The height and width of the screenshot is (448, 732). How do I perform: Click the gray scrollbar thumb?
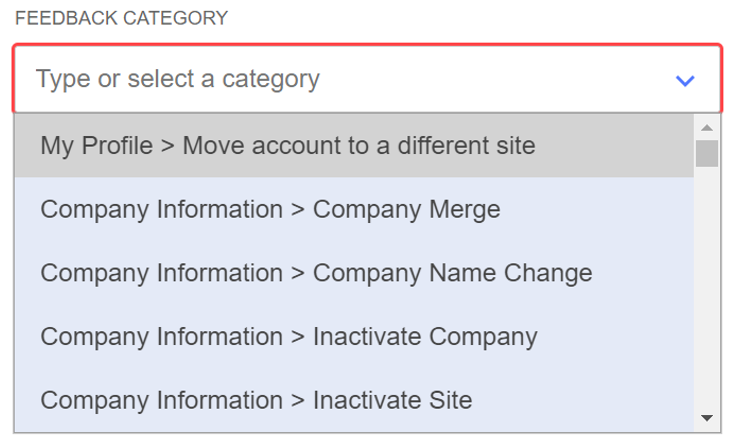click(x=707, y=153)
